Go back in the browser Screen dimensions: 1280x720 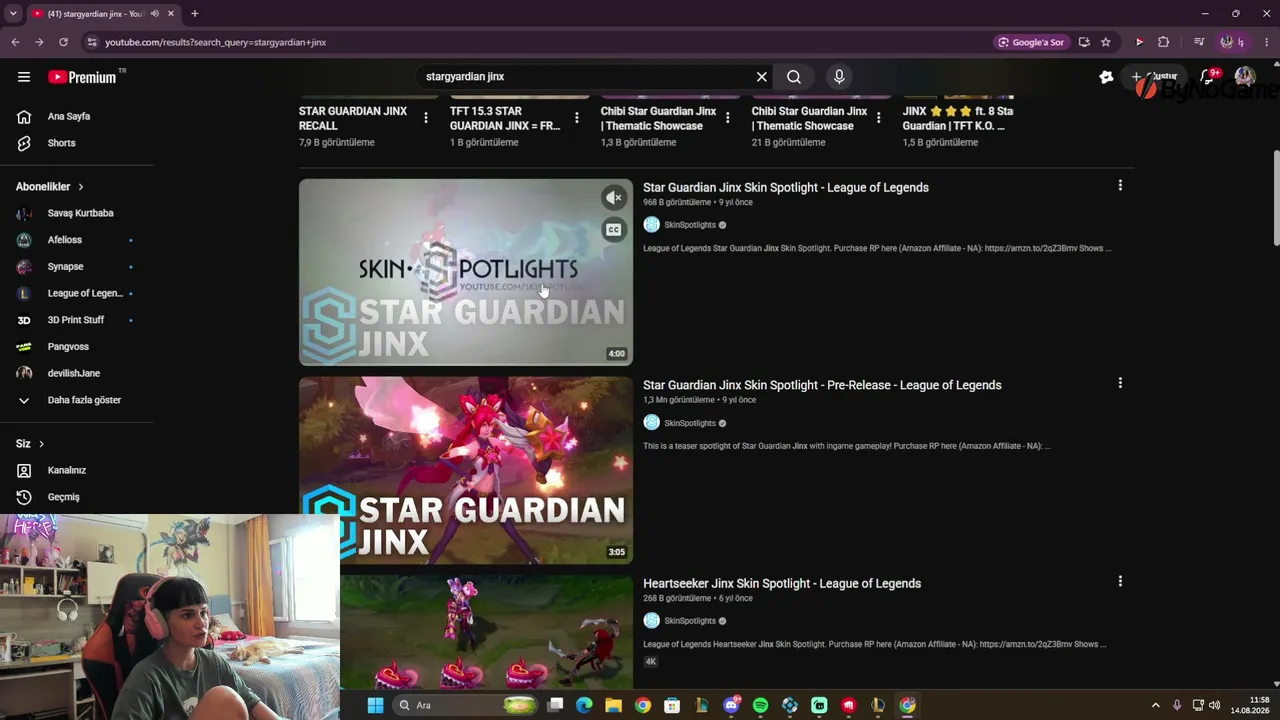pos(15,42)
